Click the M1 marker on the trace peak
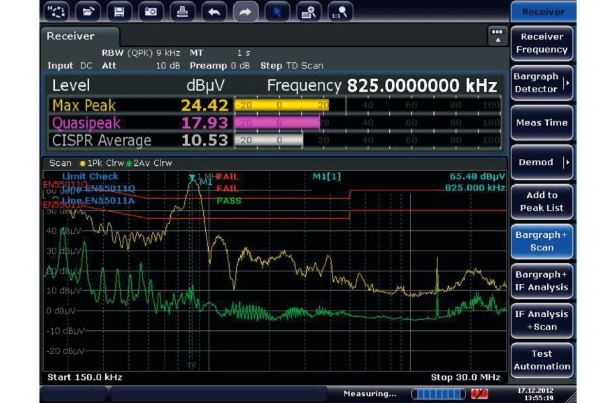Screen dimensions: 596x403 coord(192,177)
